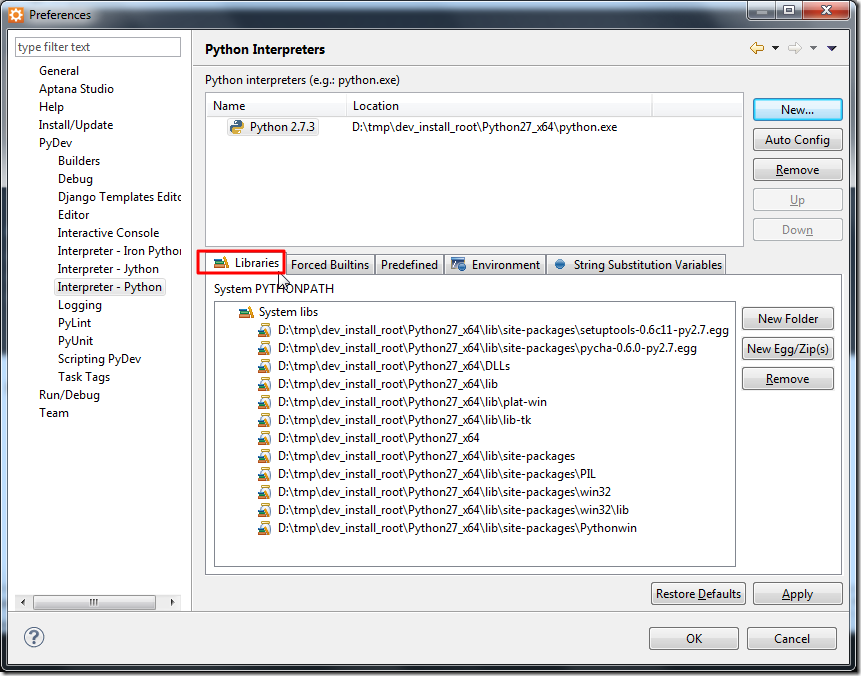Click icon beside the Python27_x64 root path

tap(265, 438)
